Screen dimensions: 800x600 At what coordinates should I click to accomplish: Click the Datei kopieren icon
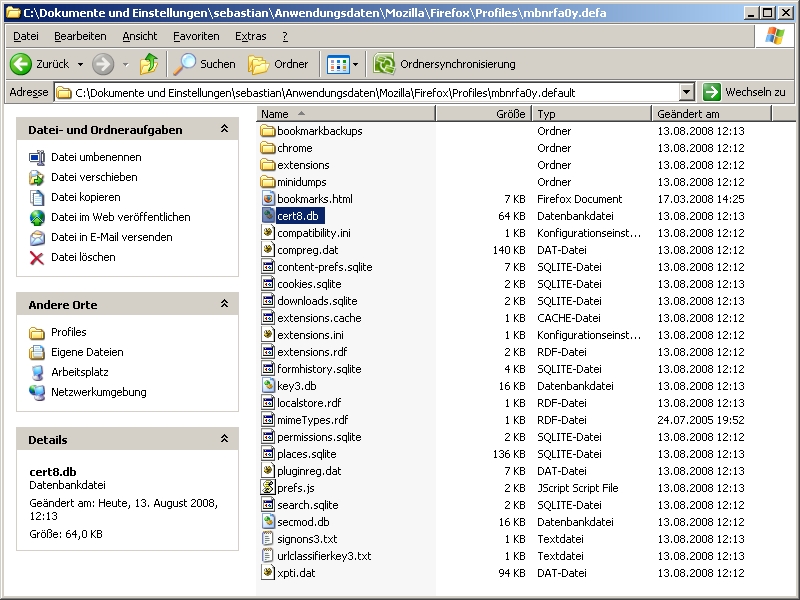37,197
